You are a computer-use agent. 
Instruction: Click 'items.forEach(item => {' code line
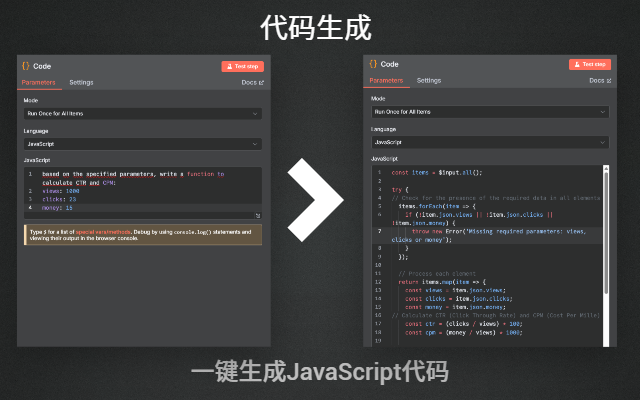click(437, 206)
